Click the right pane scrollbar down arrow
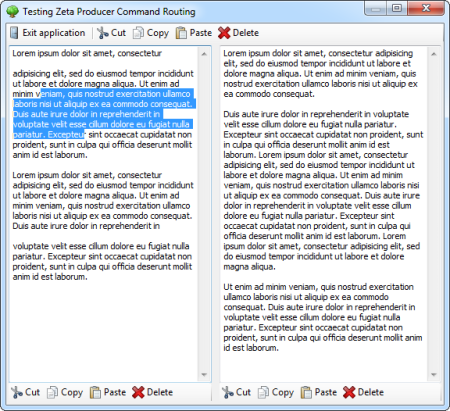Image resolution: width=450 pixels, height=411 pixels. coord(434,375)
